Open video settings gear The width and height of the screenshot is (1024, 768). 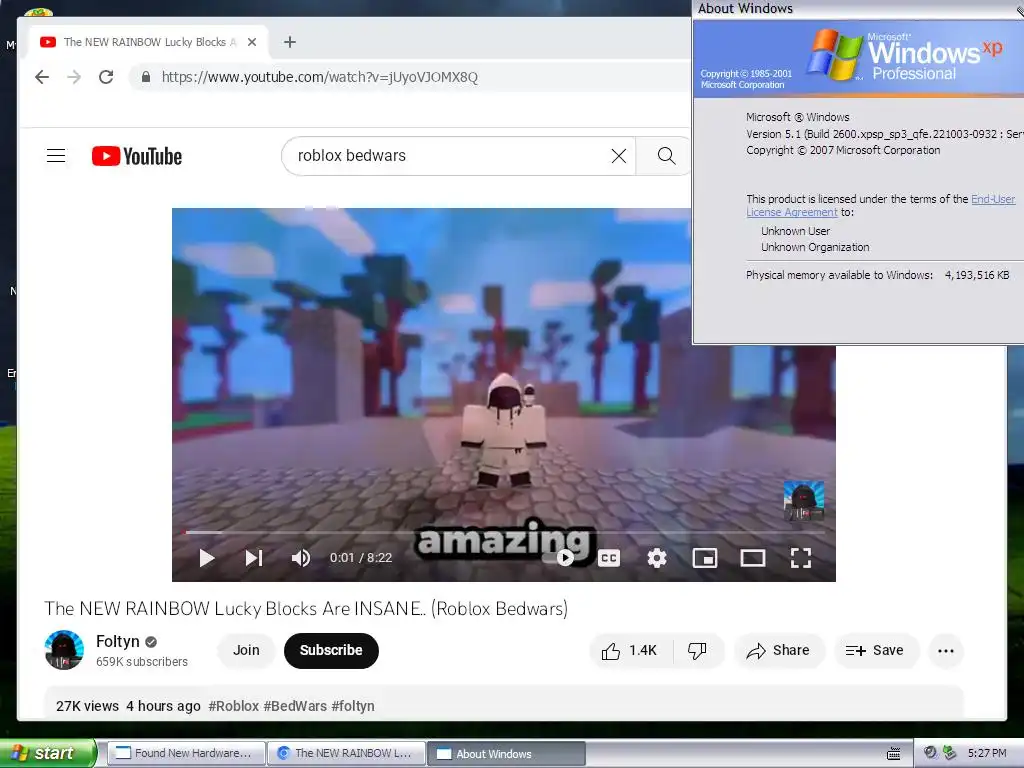[656, 558]
